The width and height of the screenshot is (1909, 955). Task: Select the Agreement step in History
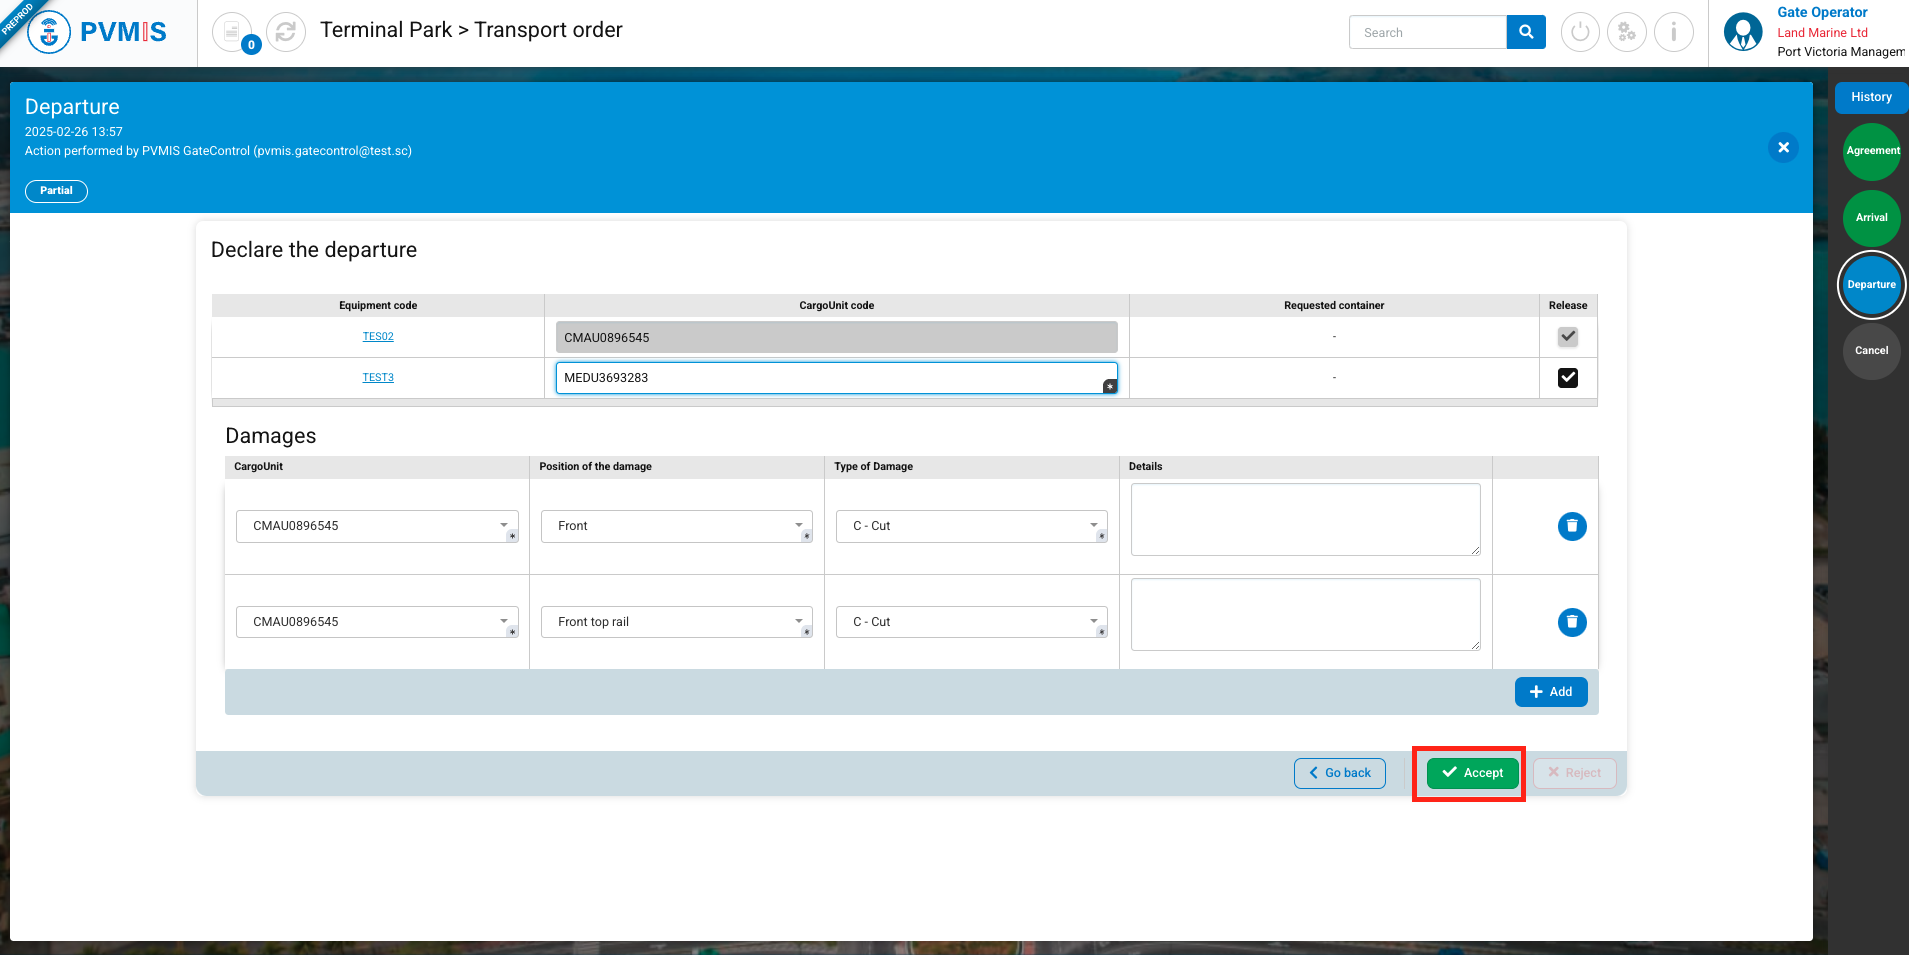click(x=1871, y=151)
